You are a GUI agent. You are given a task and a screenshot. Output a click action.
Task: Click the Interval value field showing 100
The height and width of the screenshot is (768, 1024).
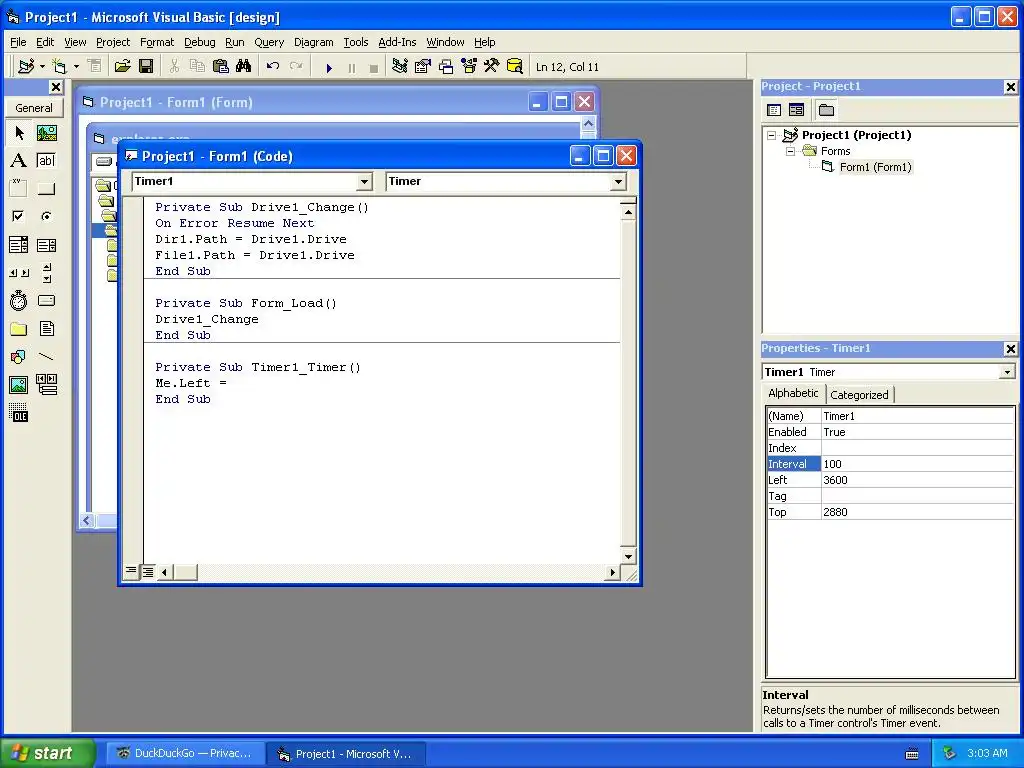pyautogui.click(x=918, y=464)
